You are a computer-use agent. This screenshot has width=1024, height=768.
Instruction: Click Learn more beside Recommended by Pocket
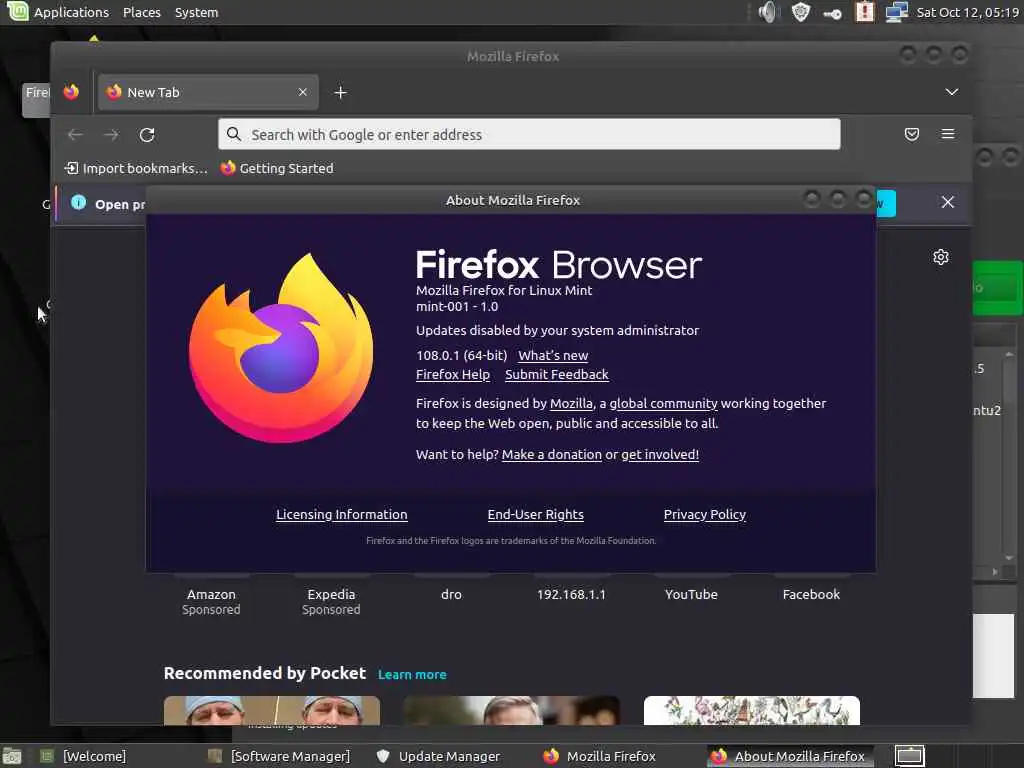(x=412, y=675)
